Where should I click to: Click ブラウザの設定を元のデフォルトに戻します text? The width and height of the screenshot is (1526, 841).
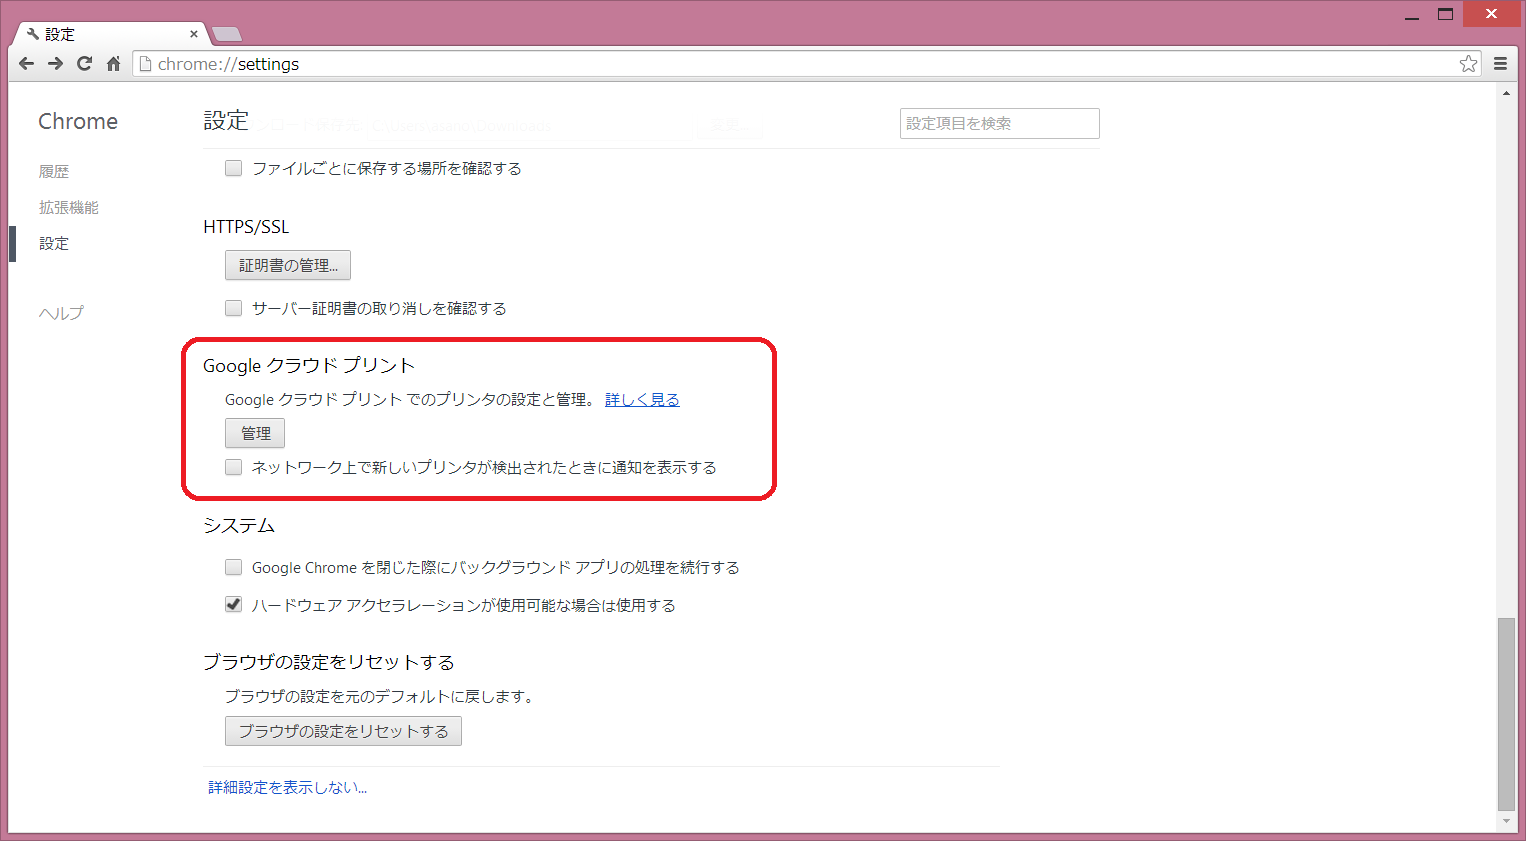pyautogui.click(x=381, y=697)
